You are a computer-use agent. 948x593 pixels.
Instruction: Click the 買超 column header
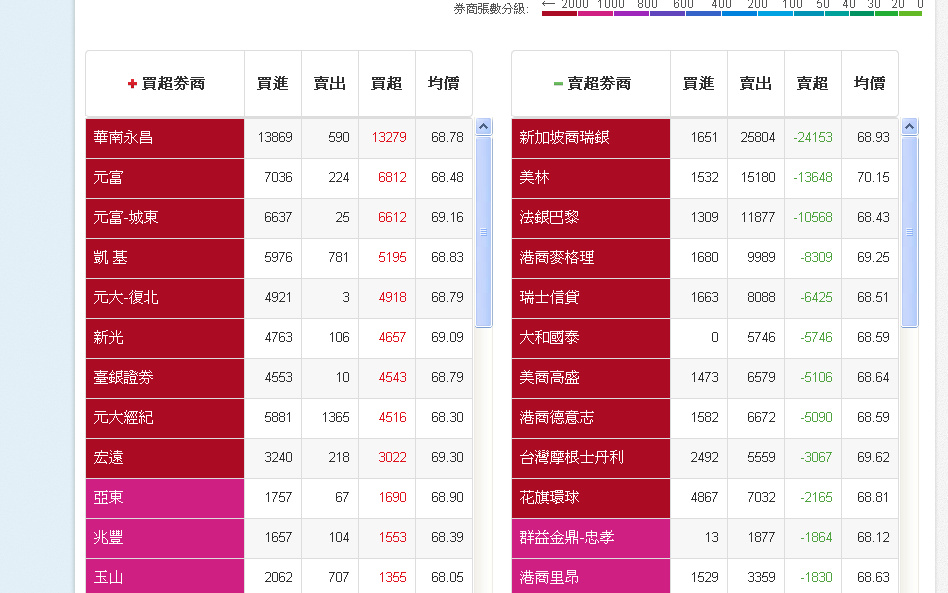click(387, 83)
